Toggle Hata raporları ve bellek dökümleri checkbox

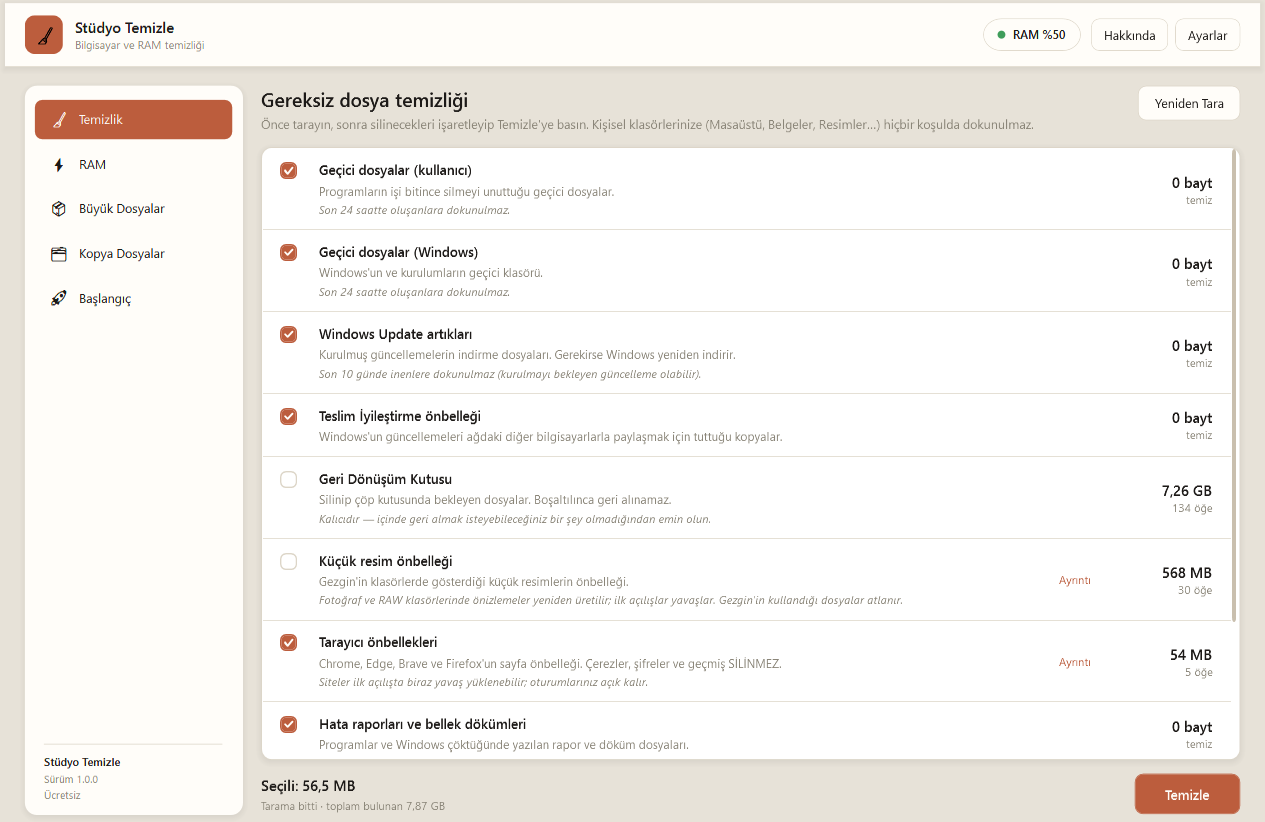pyautogui.click(x=289, y=725)
